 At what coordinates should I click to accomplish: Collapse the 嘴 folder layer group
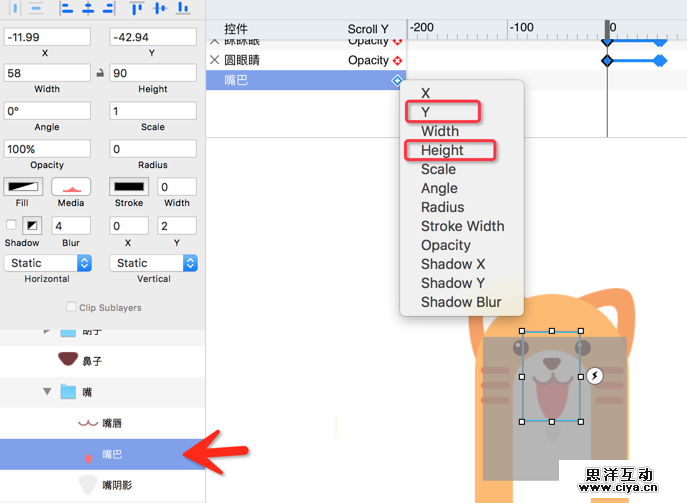coord(47,391)
